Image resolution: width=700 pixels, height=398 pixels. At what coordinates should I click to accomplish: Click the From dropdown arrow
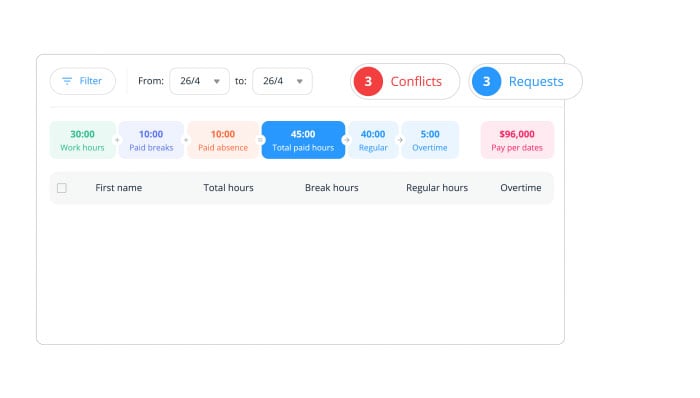pos(217,82)
